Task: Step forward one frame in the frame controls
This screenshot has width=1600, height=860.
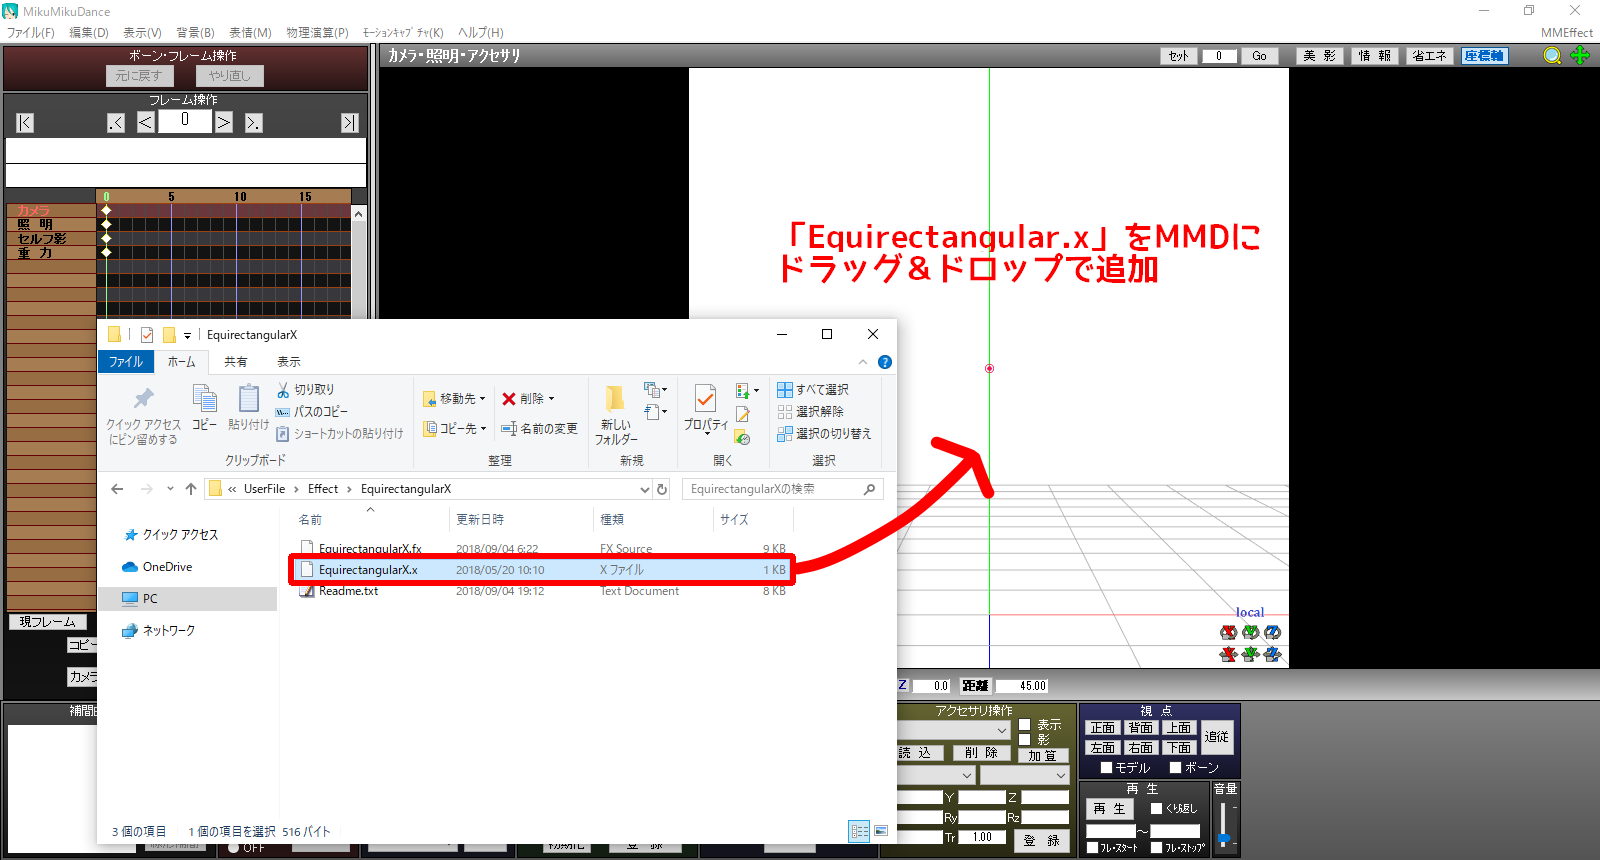Action: (224, 122)
